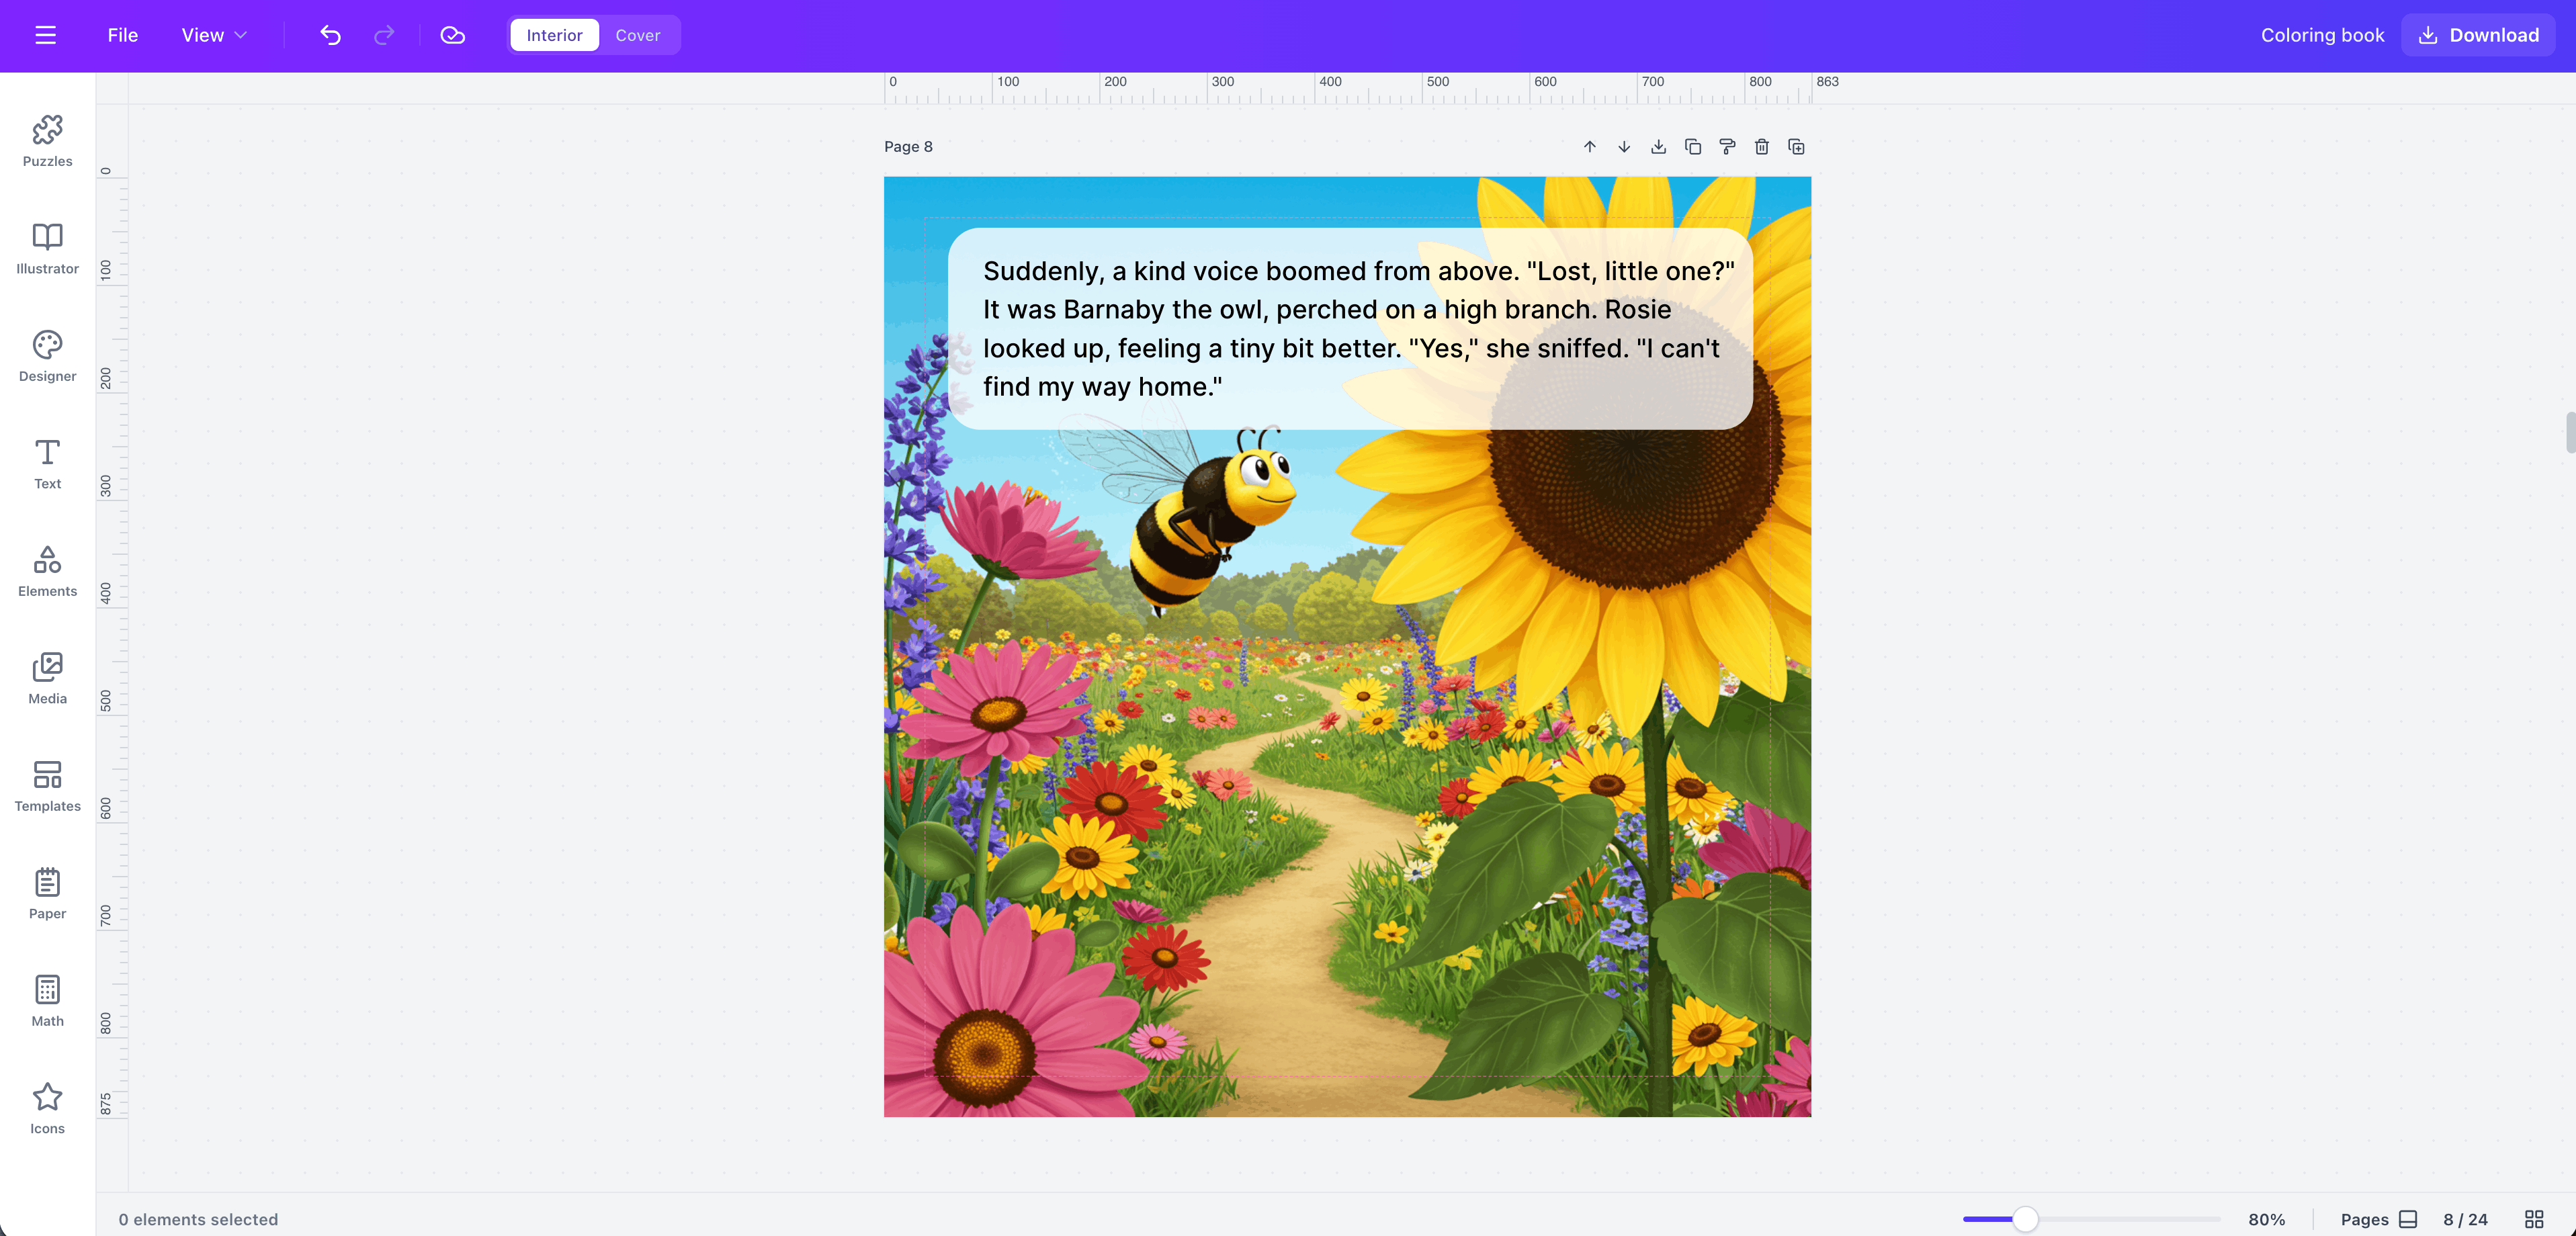This screenshot has width=2576, height=1236.
Task: Select the Text tool in the sidebar
Action: coord(47,464)
